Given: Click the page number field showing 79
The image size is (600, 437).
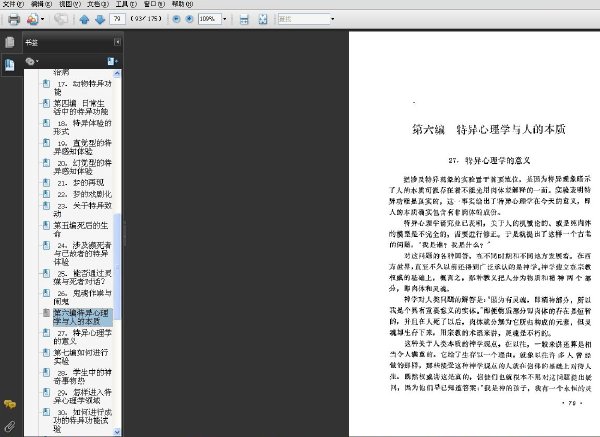Looking at the screenshot, I should (x=117, y=18).
